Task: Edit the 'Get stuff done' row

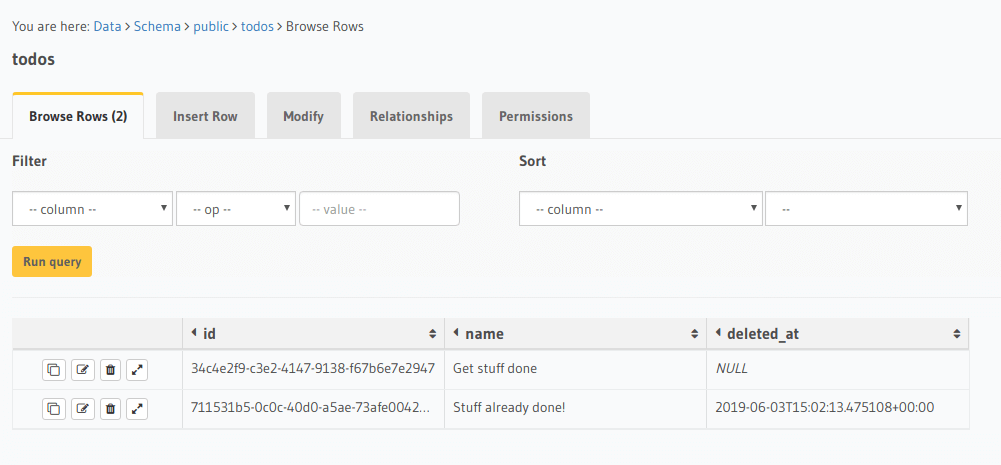Action: 82,370
